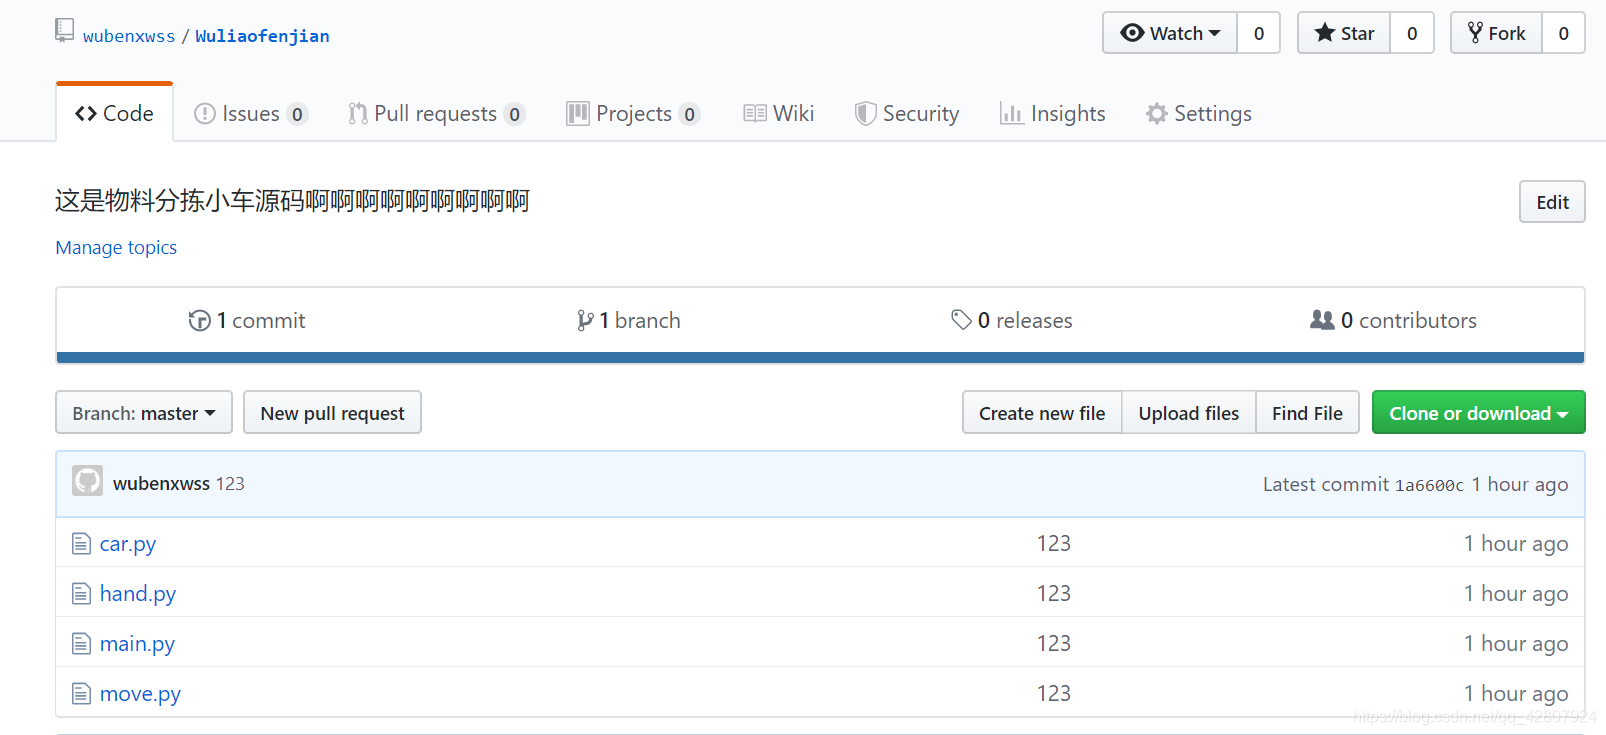1606x735 pixels.
Task: Click the blue language bar
Action: tap(820, 357)
